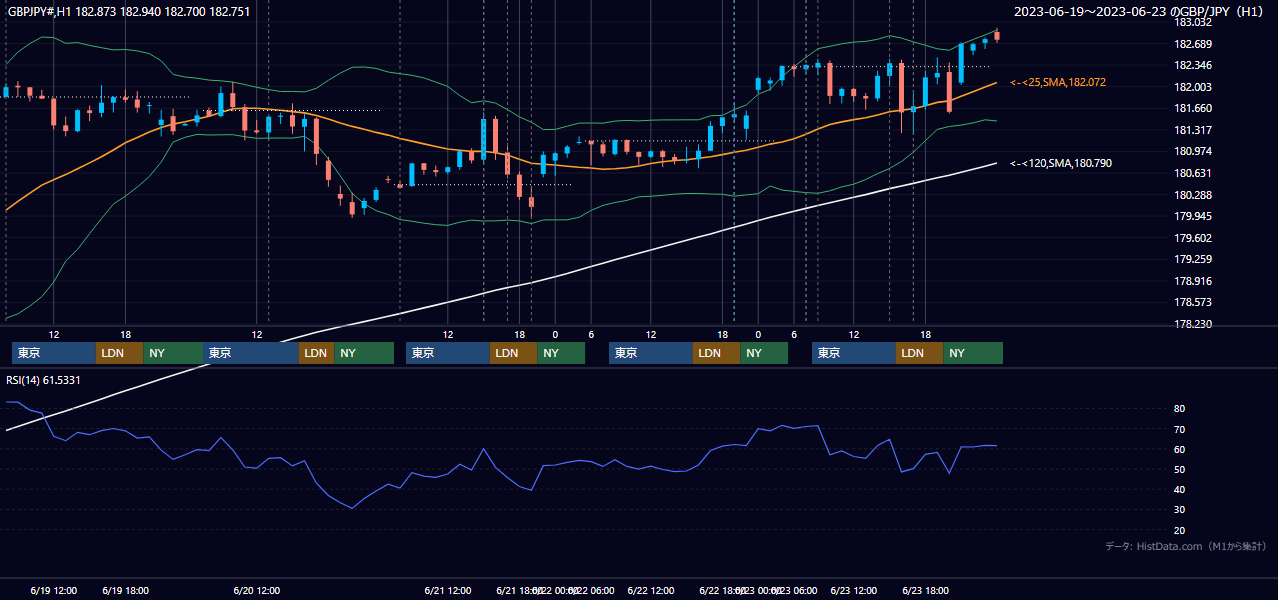Click RSI scale value 40
Viewport: 1278px width, 600px height.
pos(1180,489)
